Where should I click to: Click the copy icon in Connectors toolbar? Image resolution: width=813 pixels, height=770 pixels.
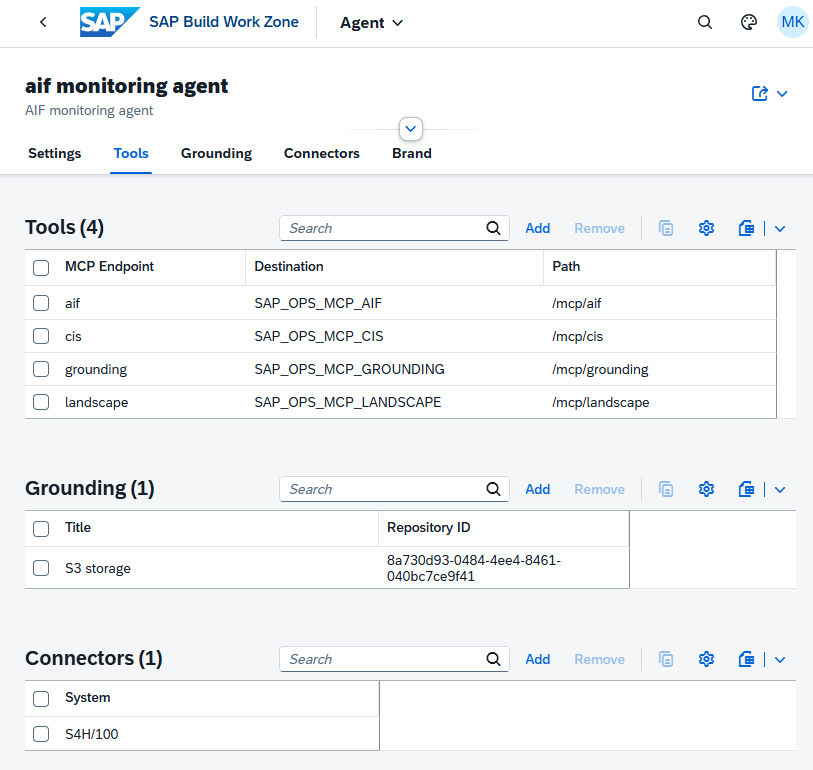tap(666, 659)
